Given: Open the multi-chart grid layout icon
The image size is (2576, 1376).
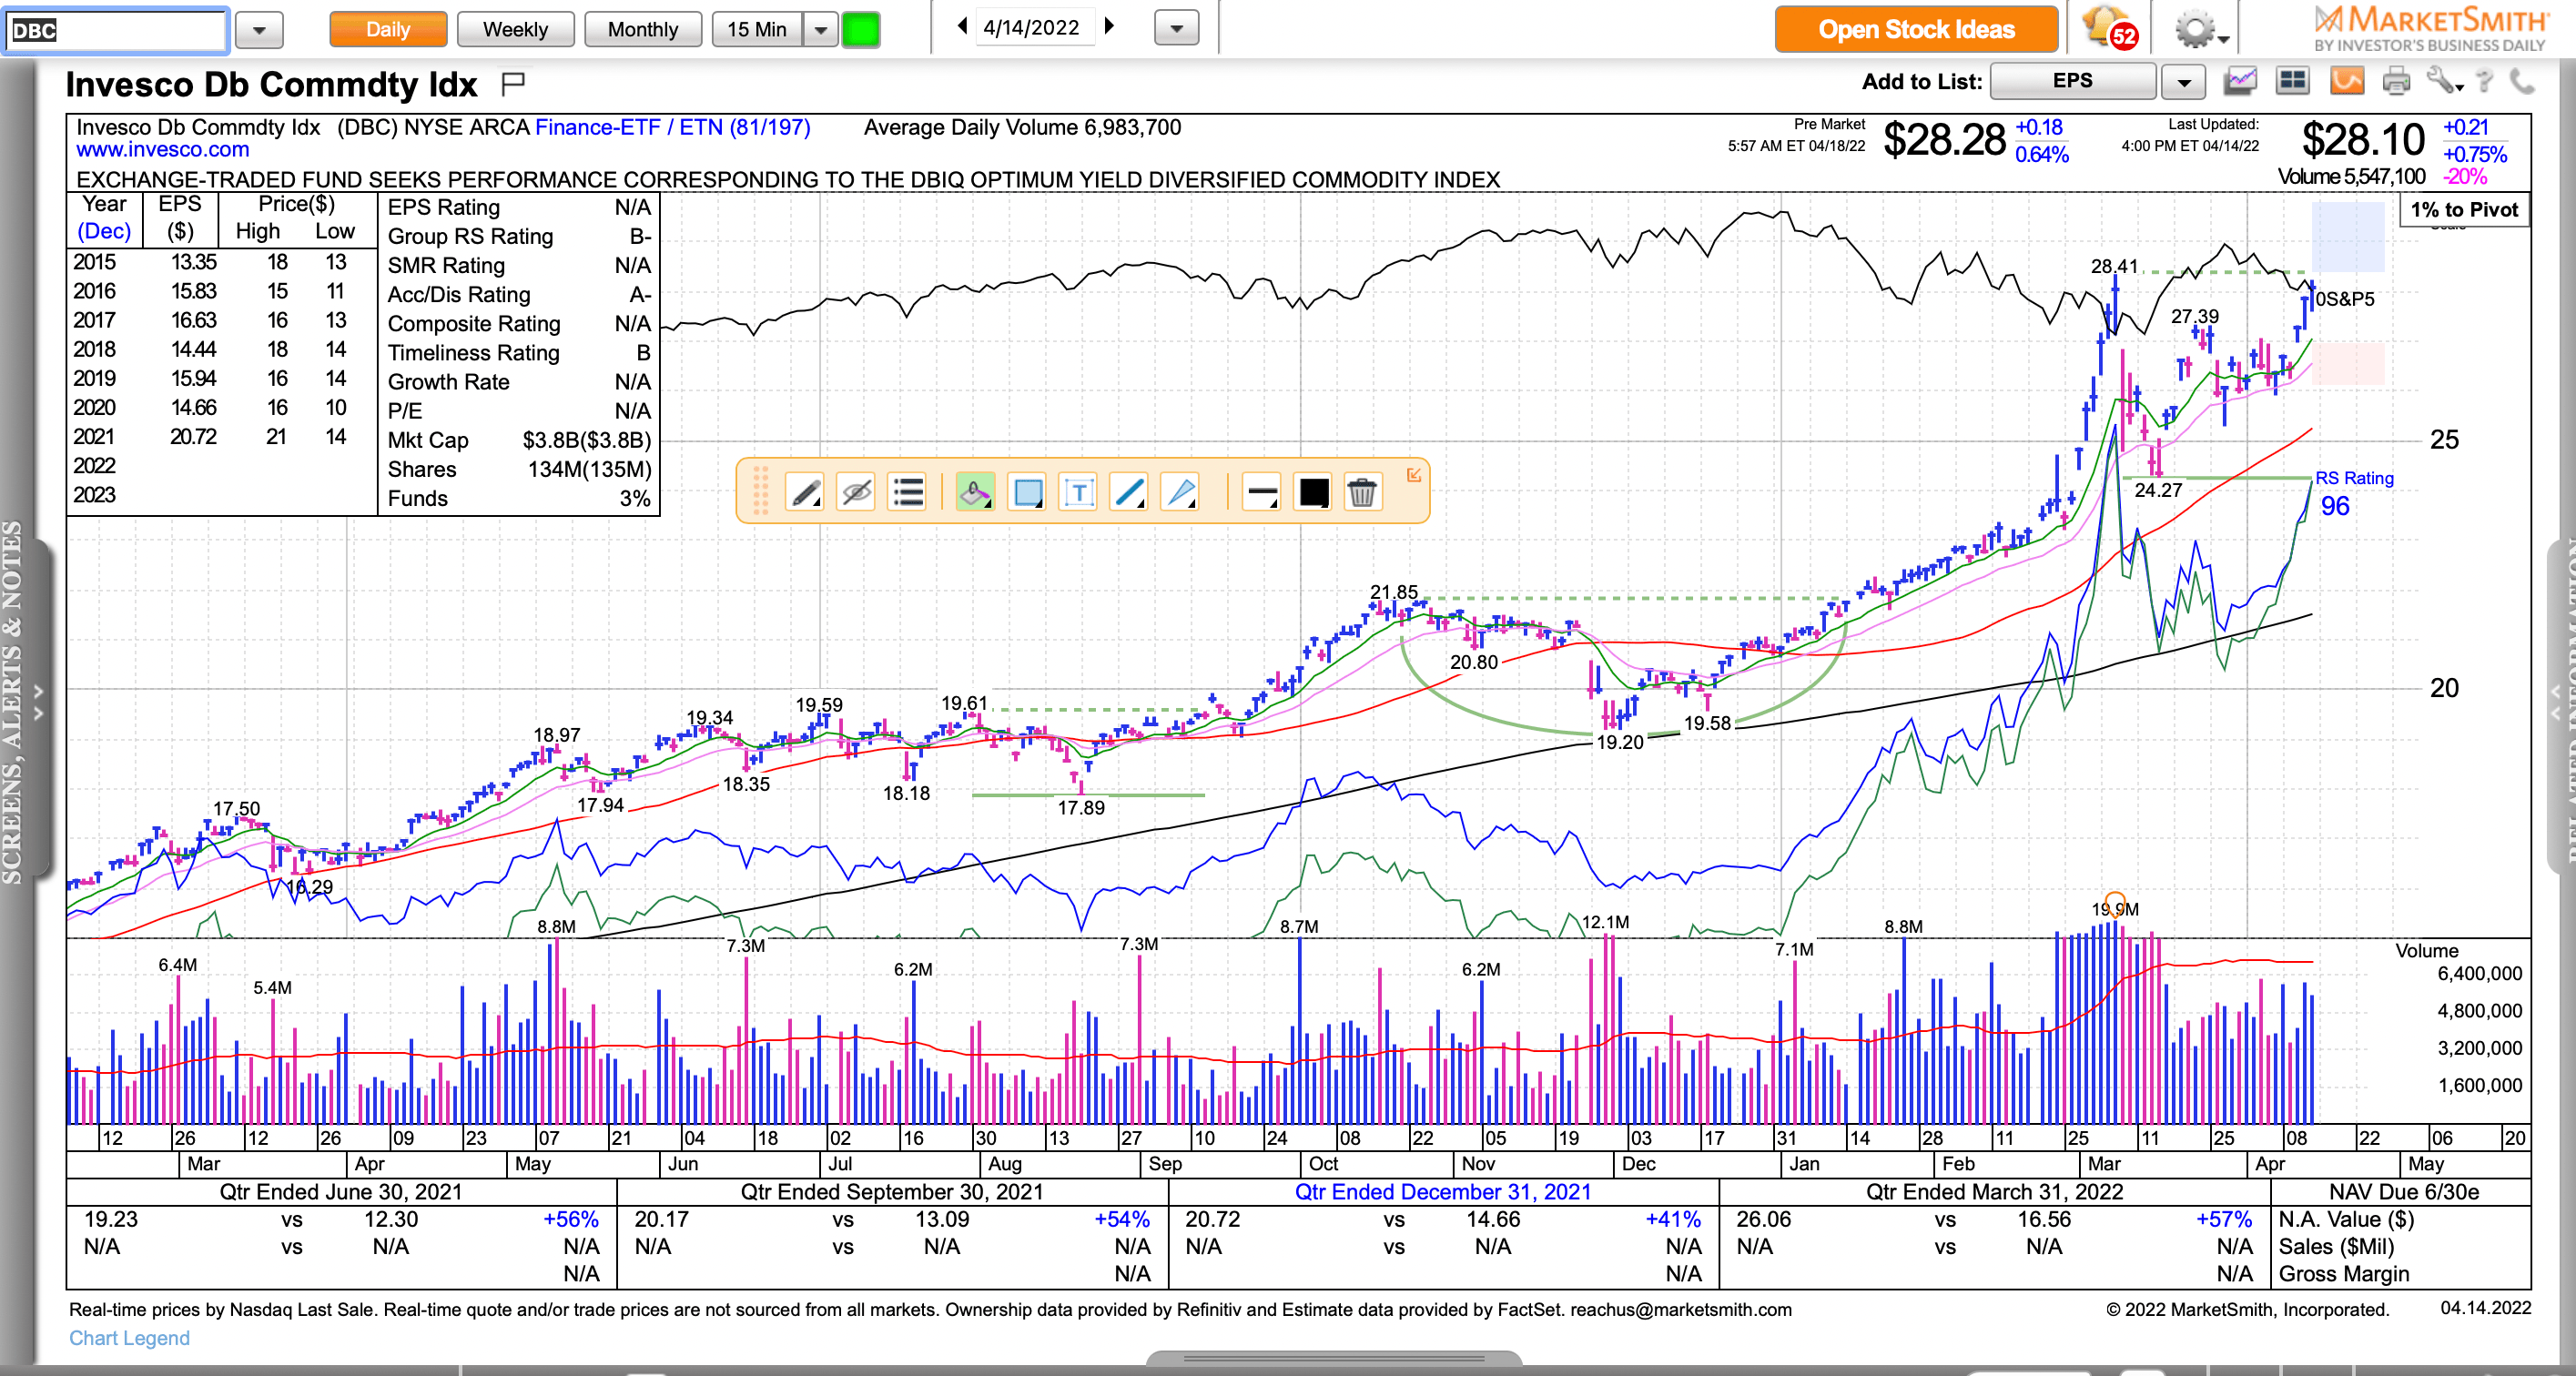Looking at the screenshot, I should [x=2292, y=81].
